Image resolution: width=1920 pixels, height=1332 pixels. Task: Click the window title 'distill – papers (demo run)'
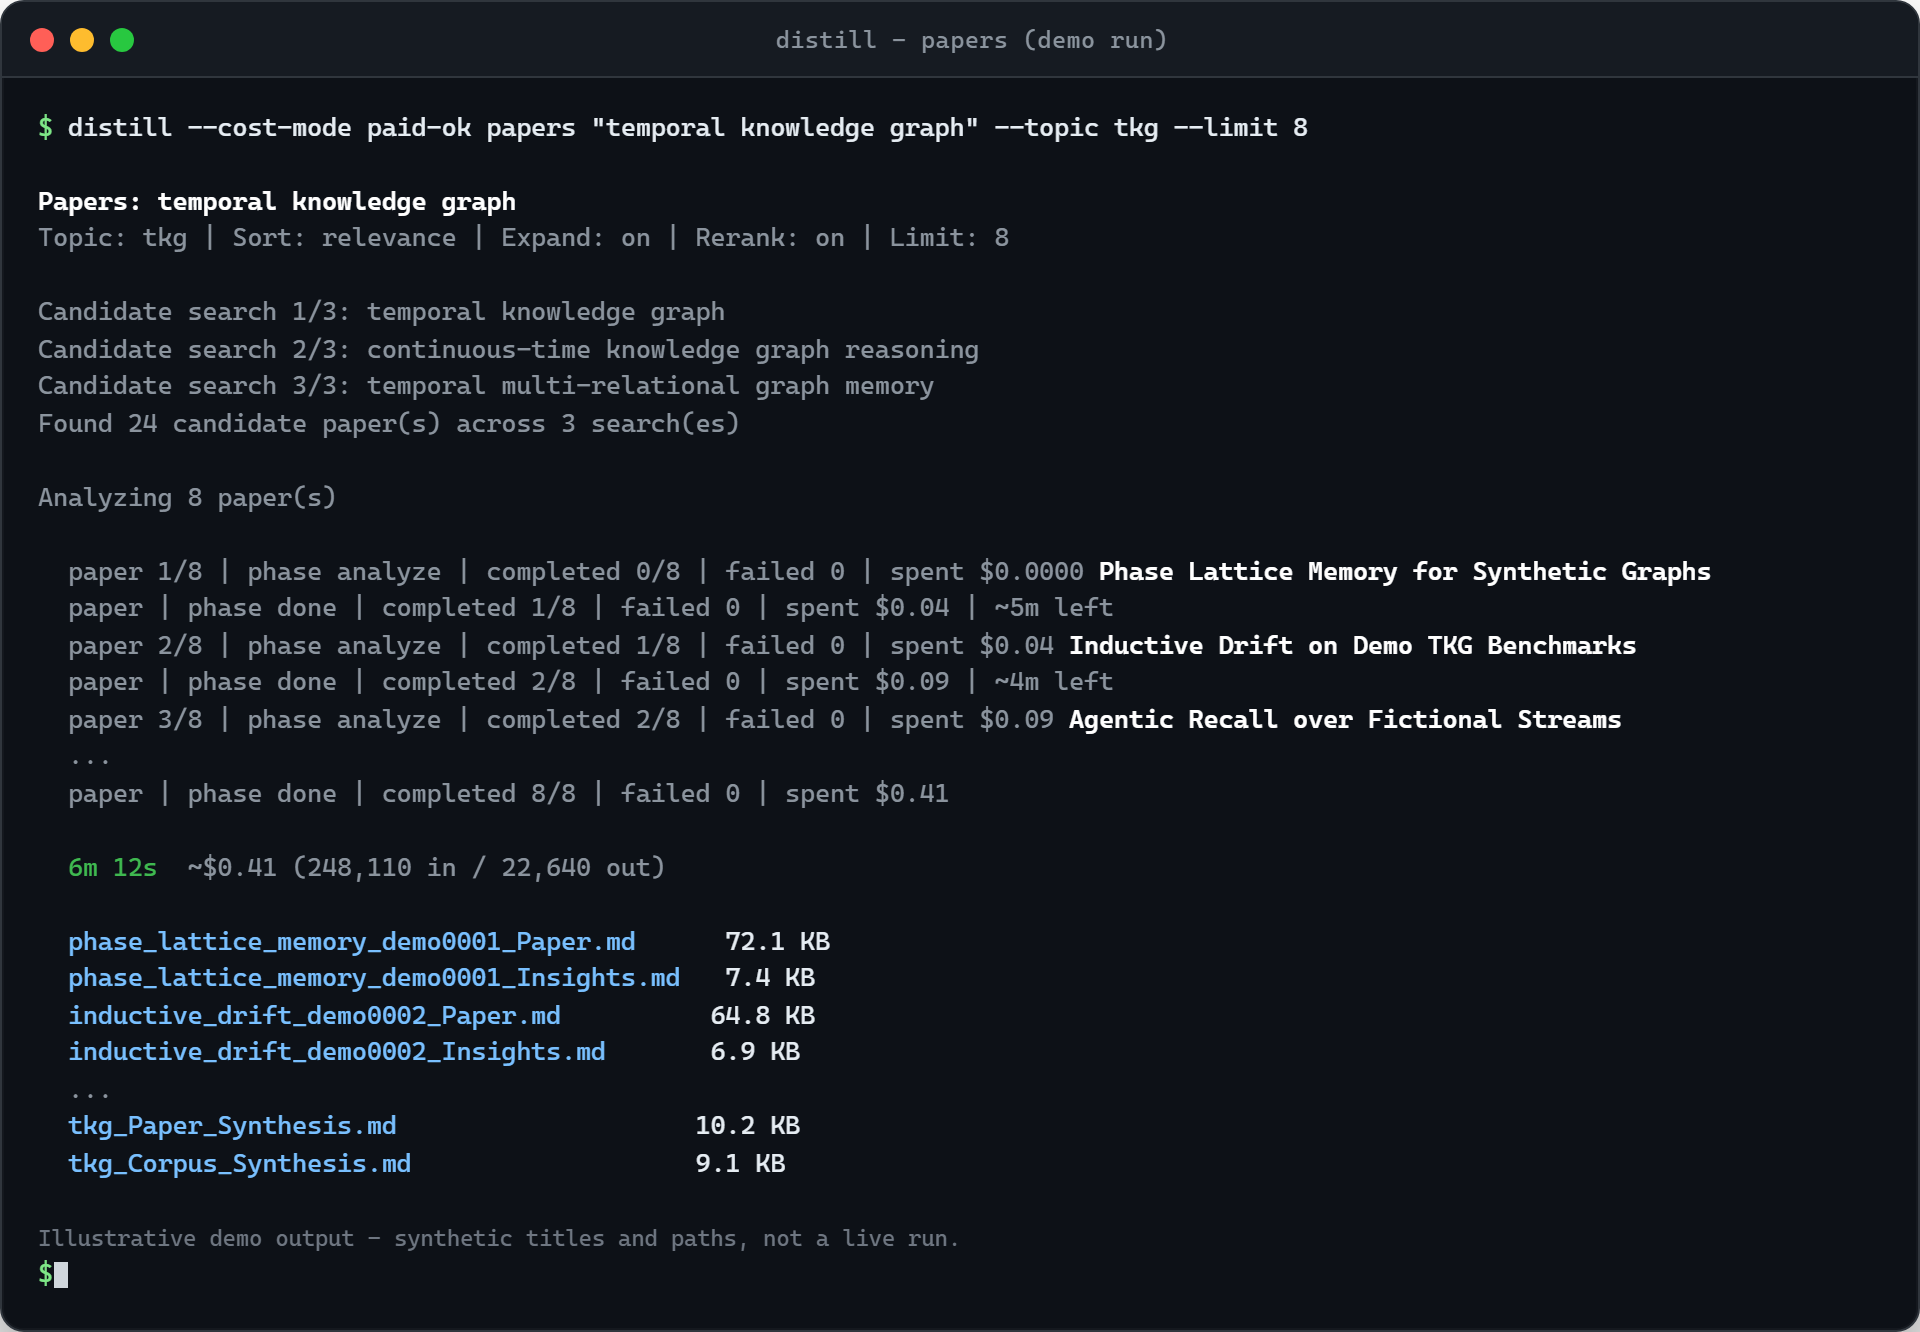tap(971, 40)
